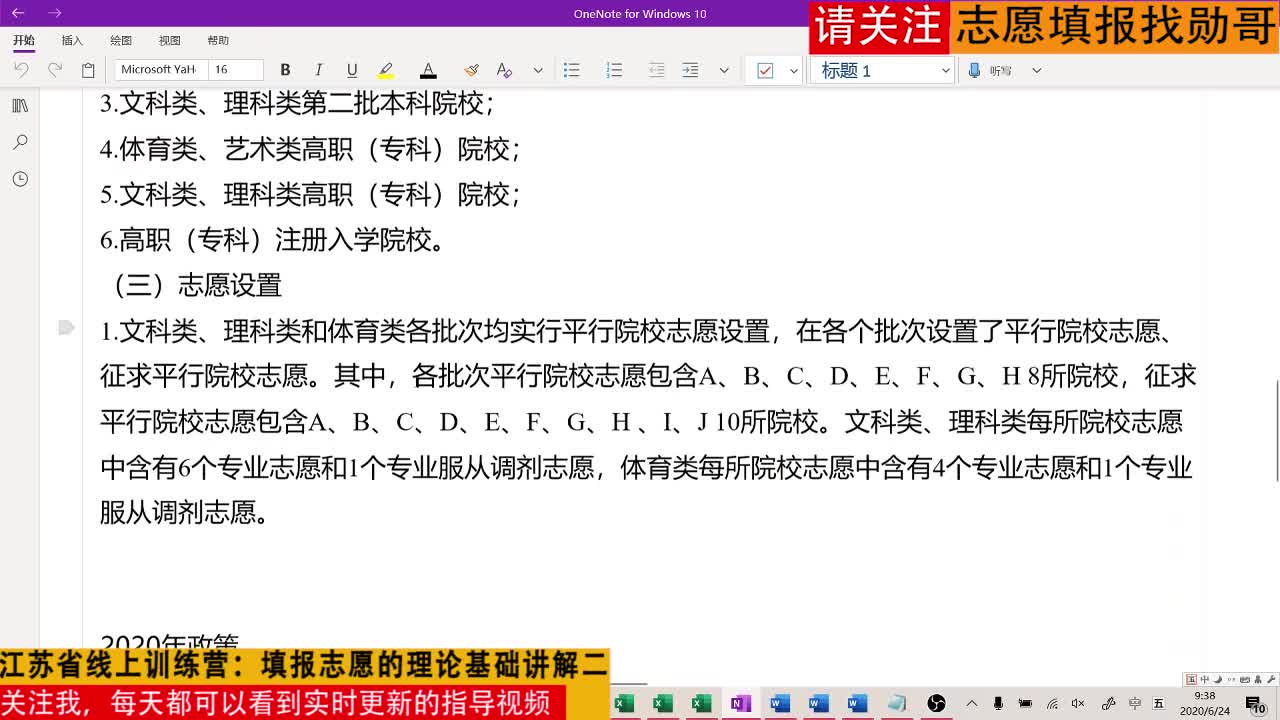The height and width of the screenshot is (720, 1280).
Task: Increase the paragraph indent
Action: (x=690, y=70)
